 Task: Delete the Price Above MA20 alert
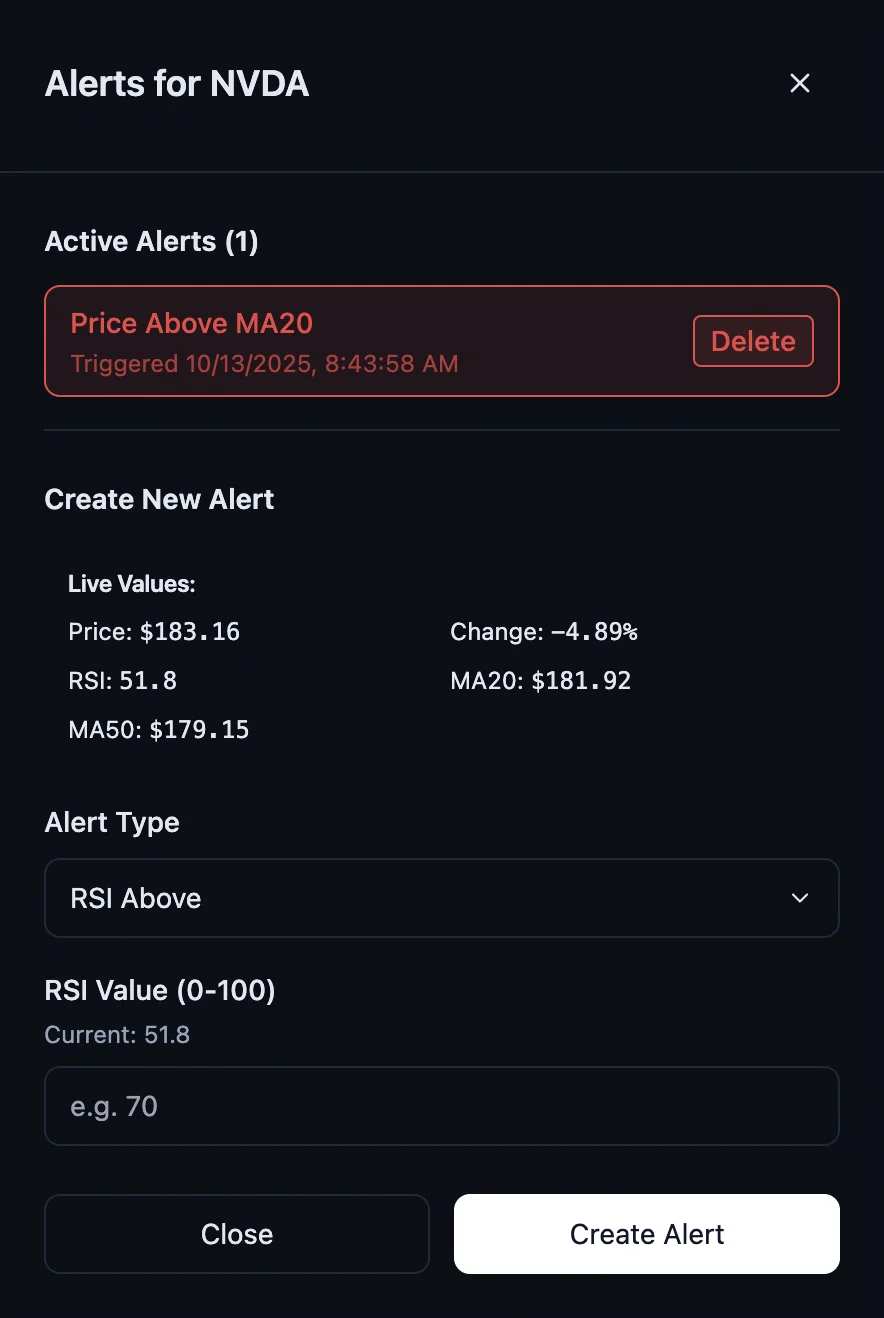pyautogui.click(x=753, y=341)
